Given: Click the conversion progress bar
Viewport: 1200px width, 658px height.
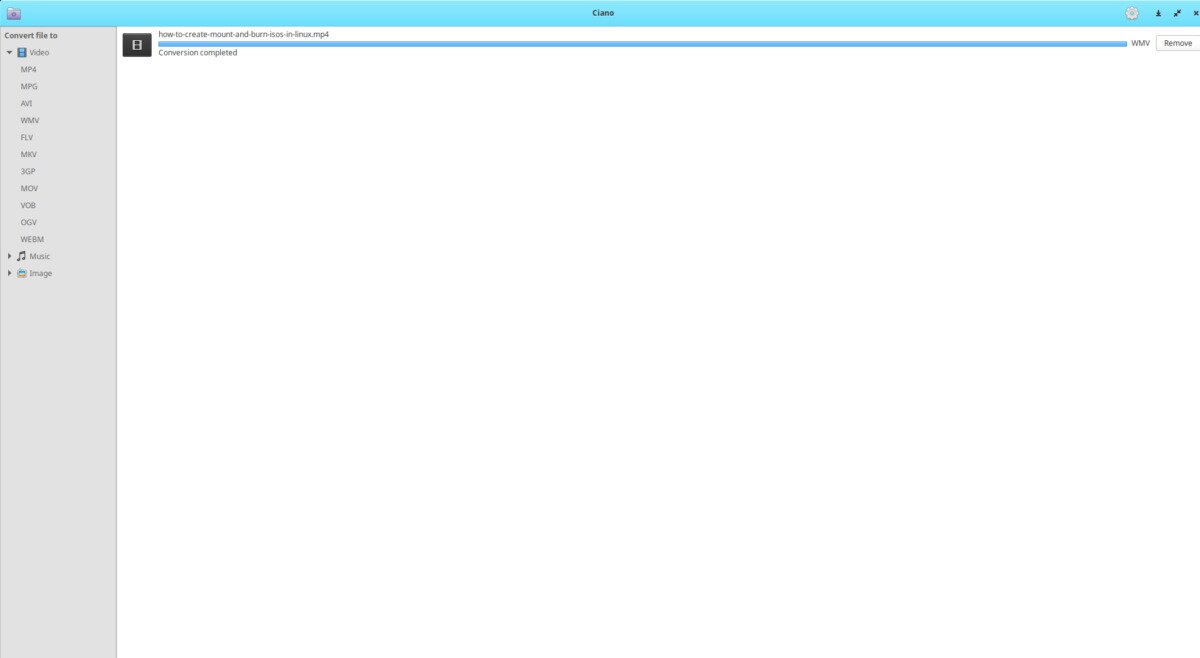Looking at the screenshot, I should click(x=642, y=43).
